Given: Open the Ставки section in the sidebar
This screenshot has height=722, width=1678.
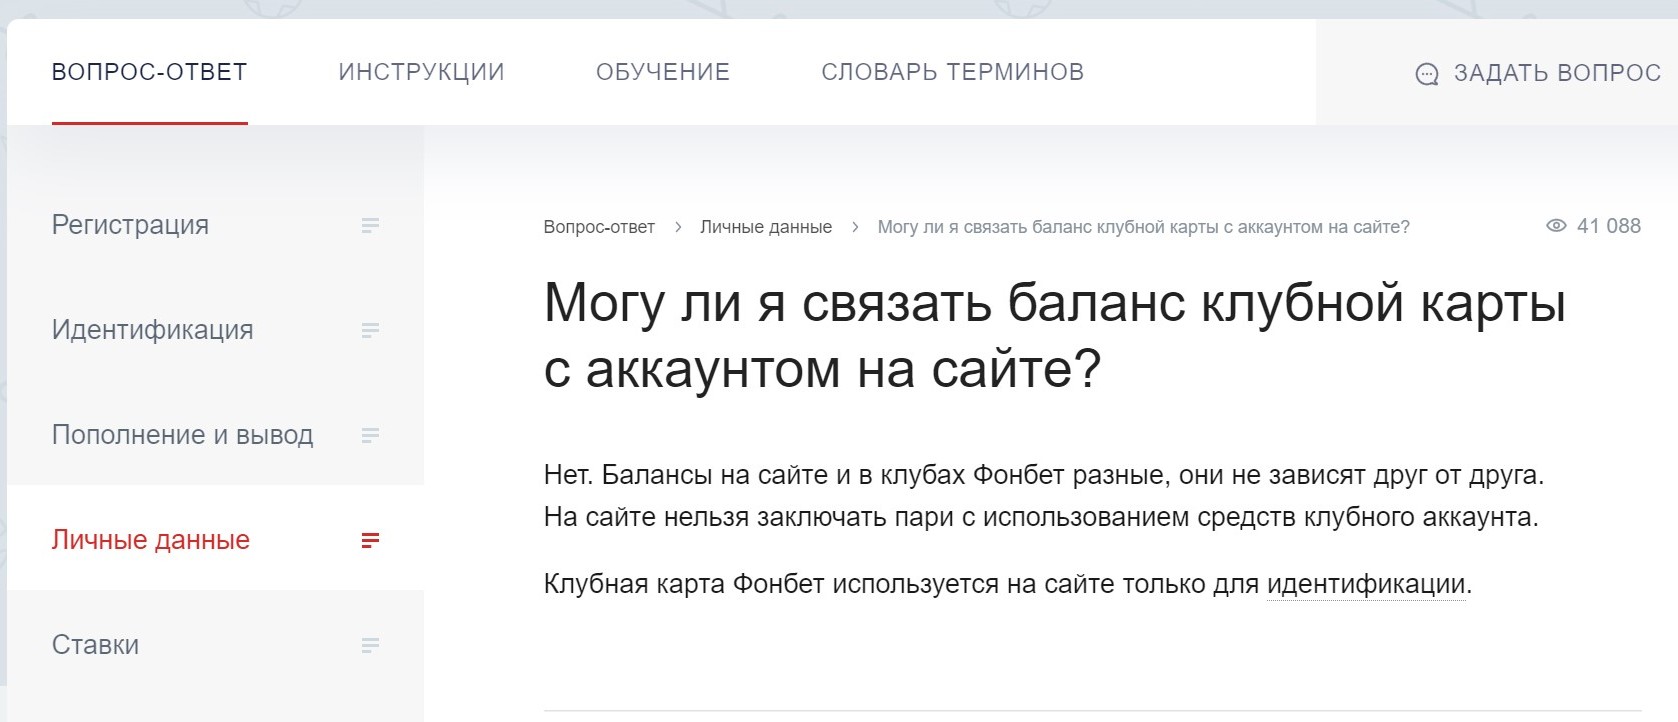Looking at the screenshot, I should point(95,645).
